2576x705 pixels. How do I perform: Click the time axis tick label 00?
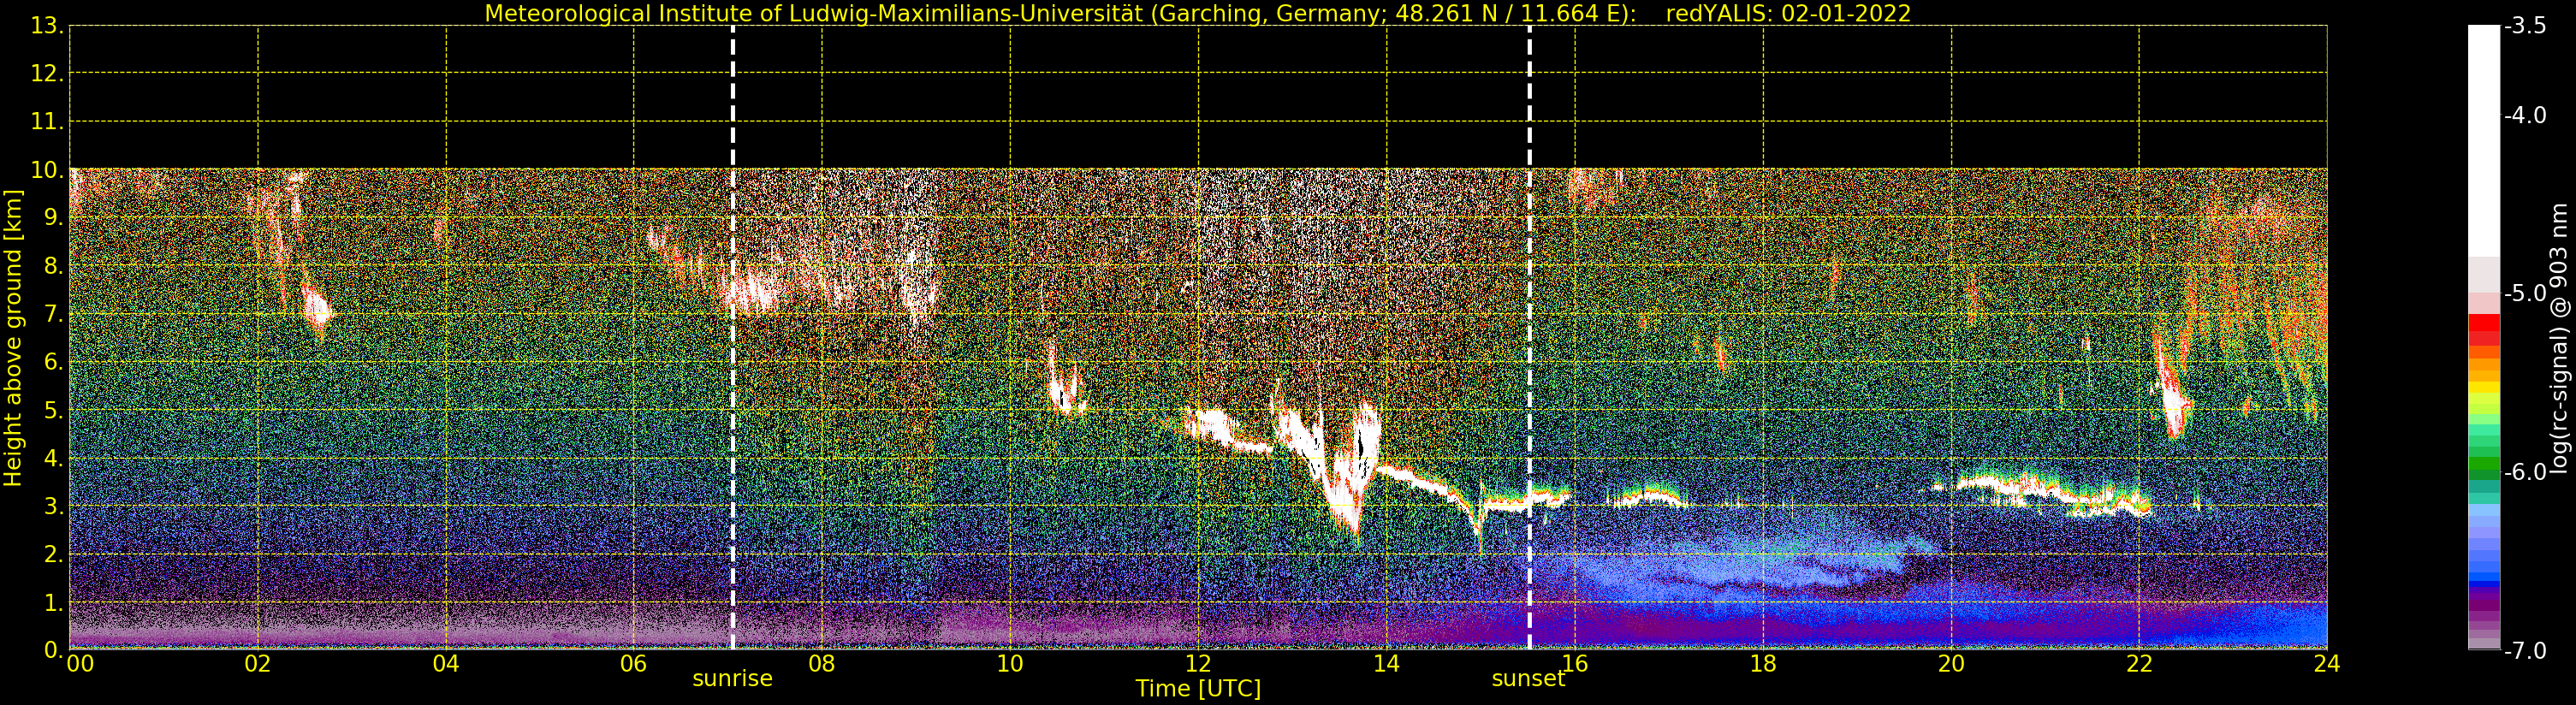(80, 664)
